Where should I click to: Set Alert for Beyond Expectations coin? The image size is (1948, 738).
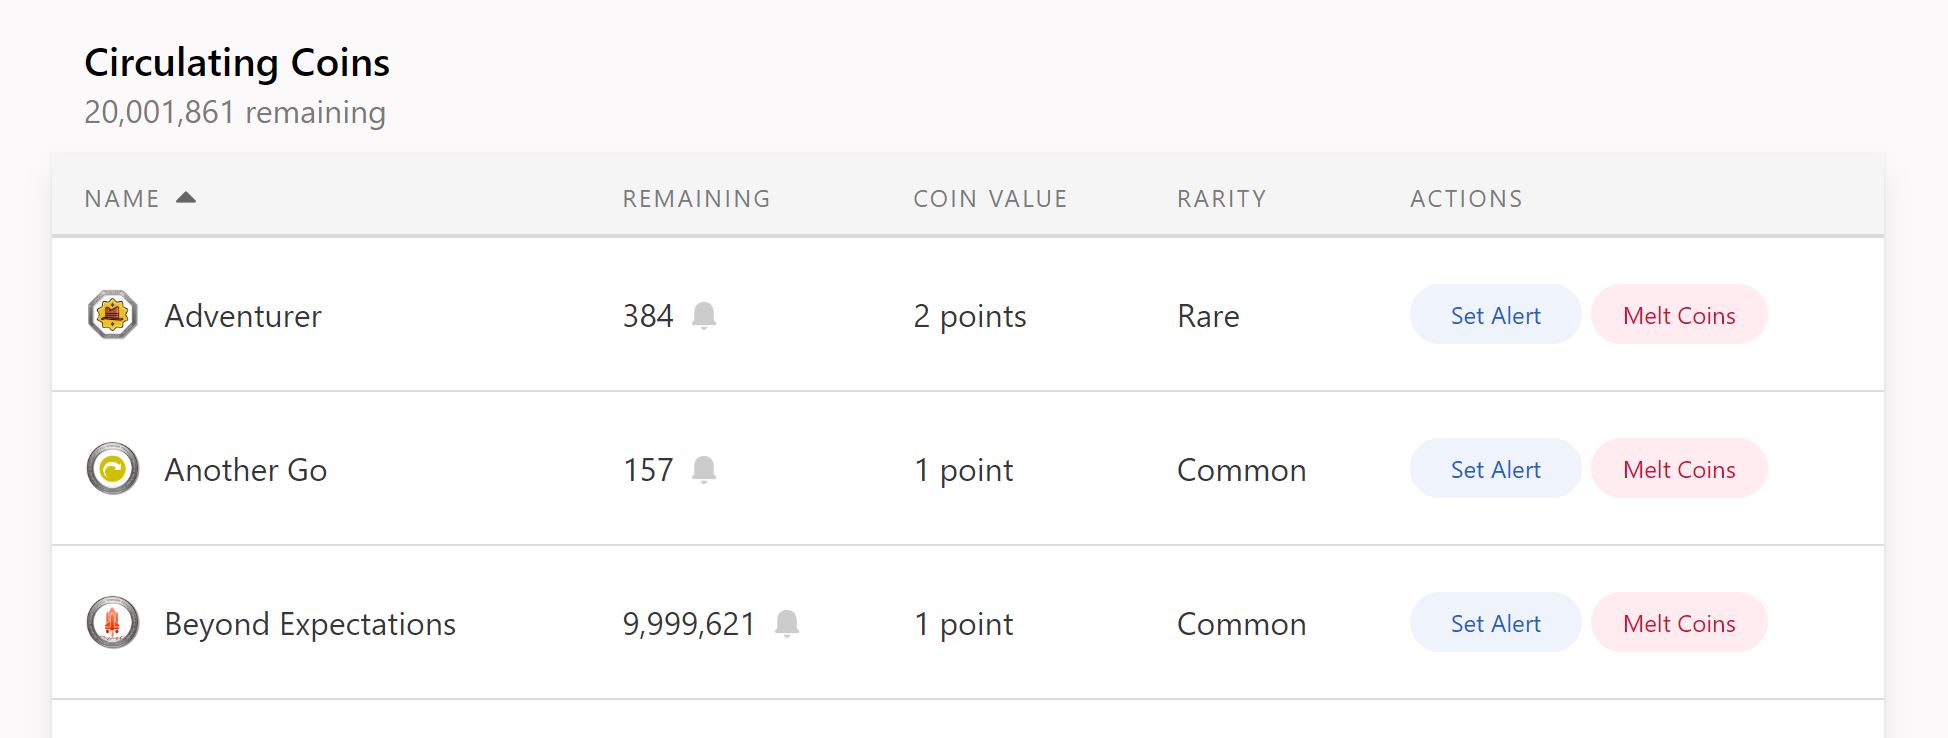pyautogui.click(x=1495, y=623)
